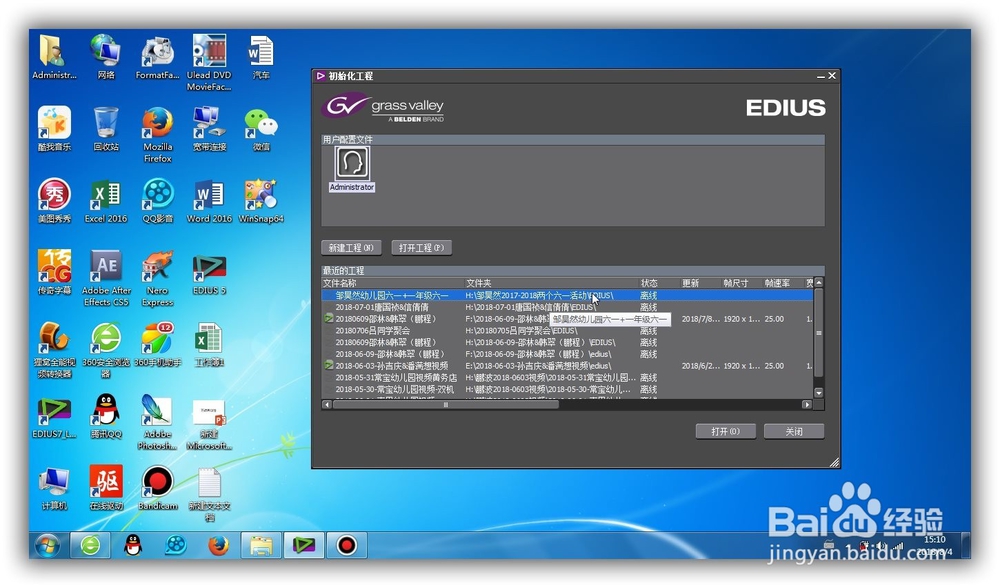Launch the 微信 desktop icon
The image size is (1000, 588).
point(261,129)
